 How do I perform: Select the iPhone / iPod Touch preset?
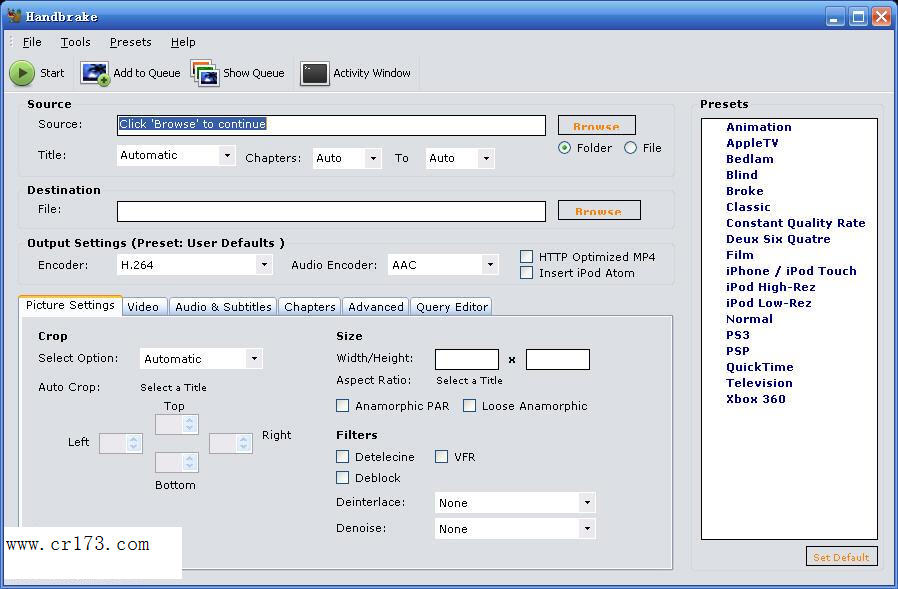[x=791, y=272]
